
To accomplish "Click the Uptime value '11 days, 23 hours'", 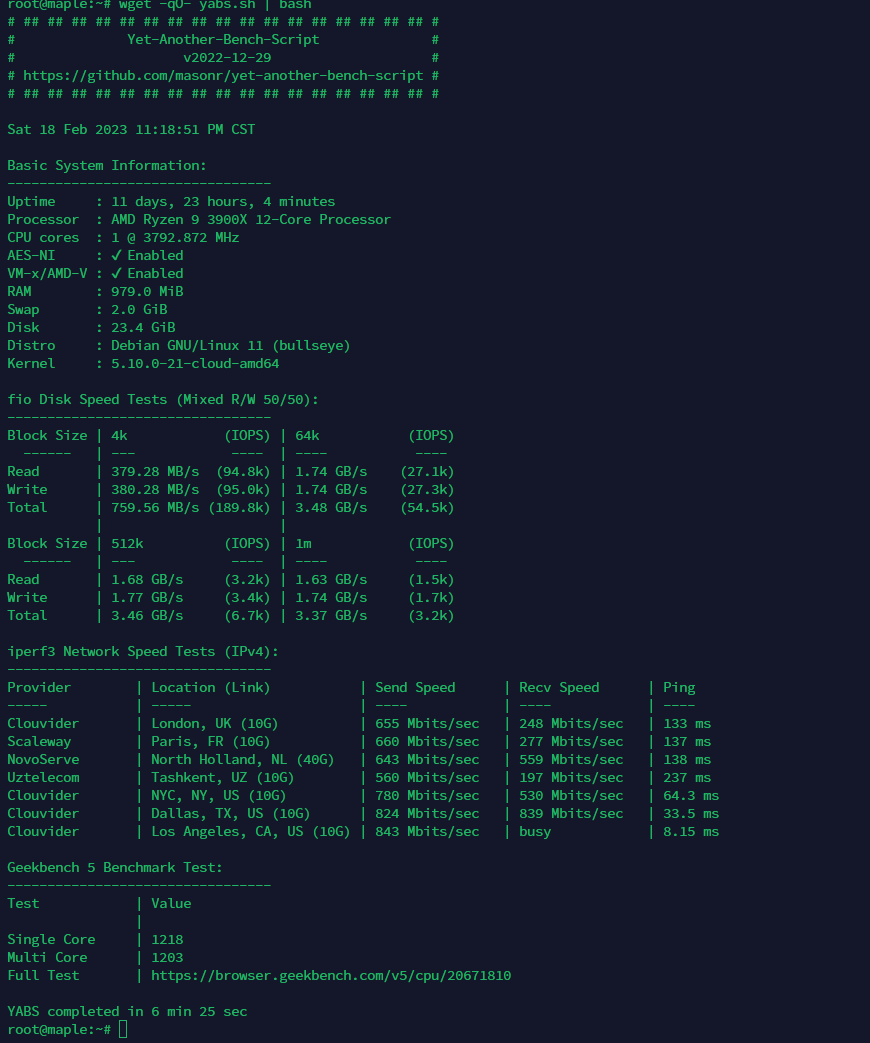I will pyautogui.click(x=183, y=202).
